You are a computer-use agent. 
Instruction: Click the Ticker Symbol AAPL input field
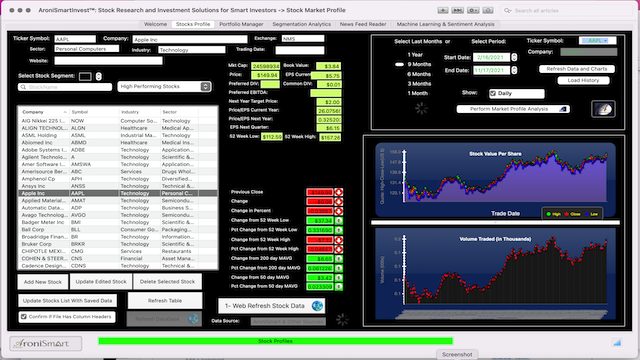75,39
